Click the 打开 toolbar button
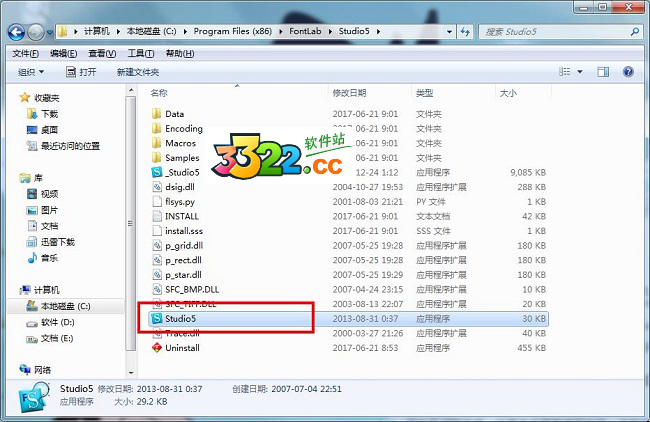This screenshot has width=650, height=422. 81,72
